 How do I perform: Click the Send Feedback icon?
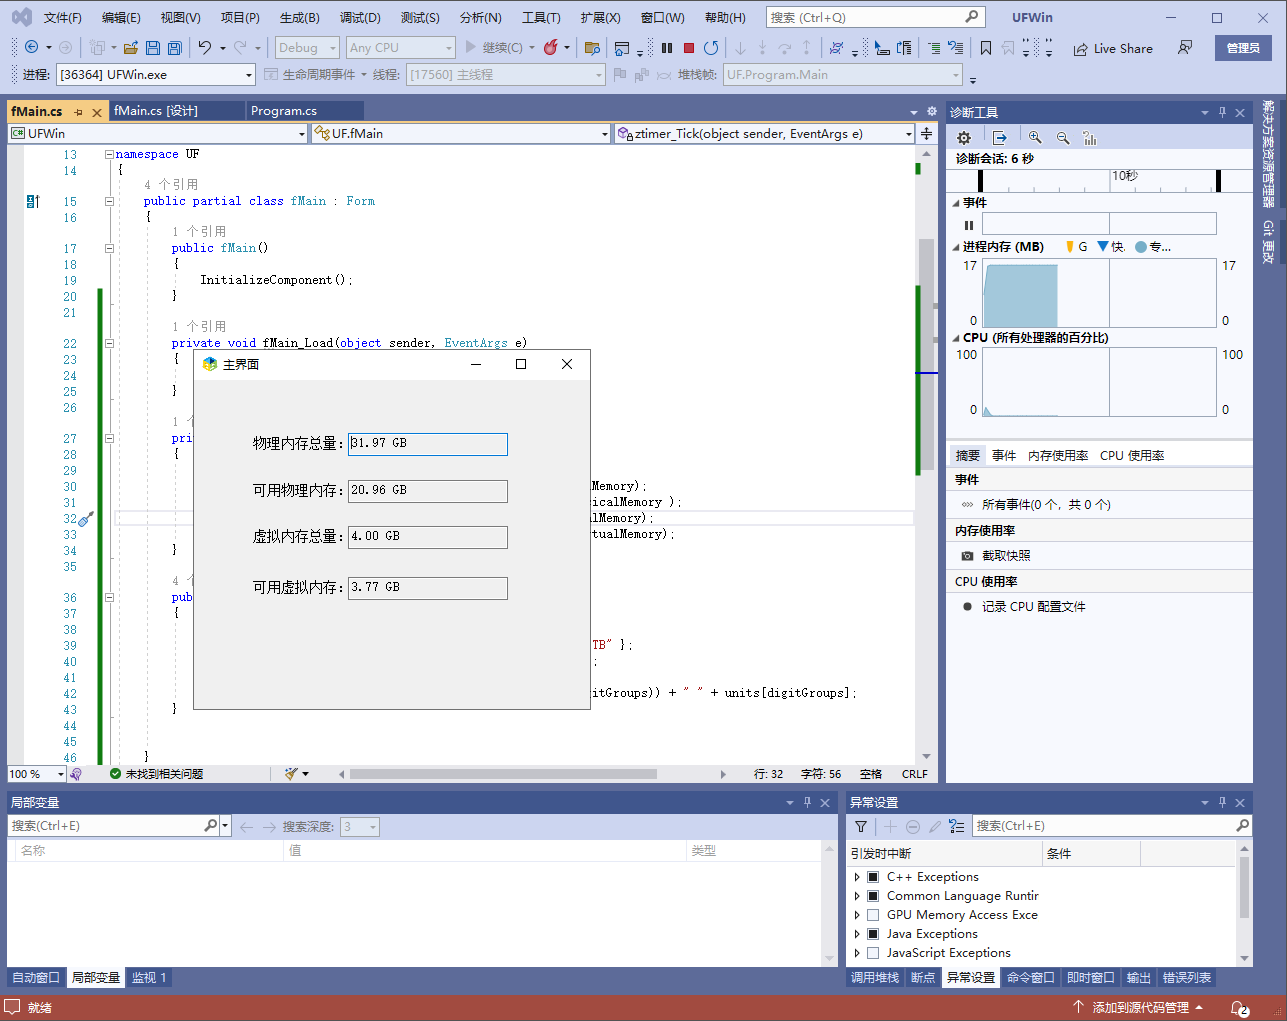1185,48
